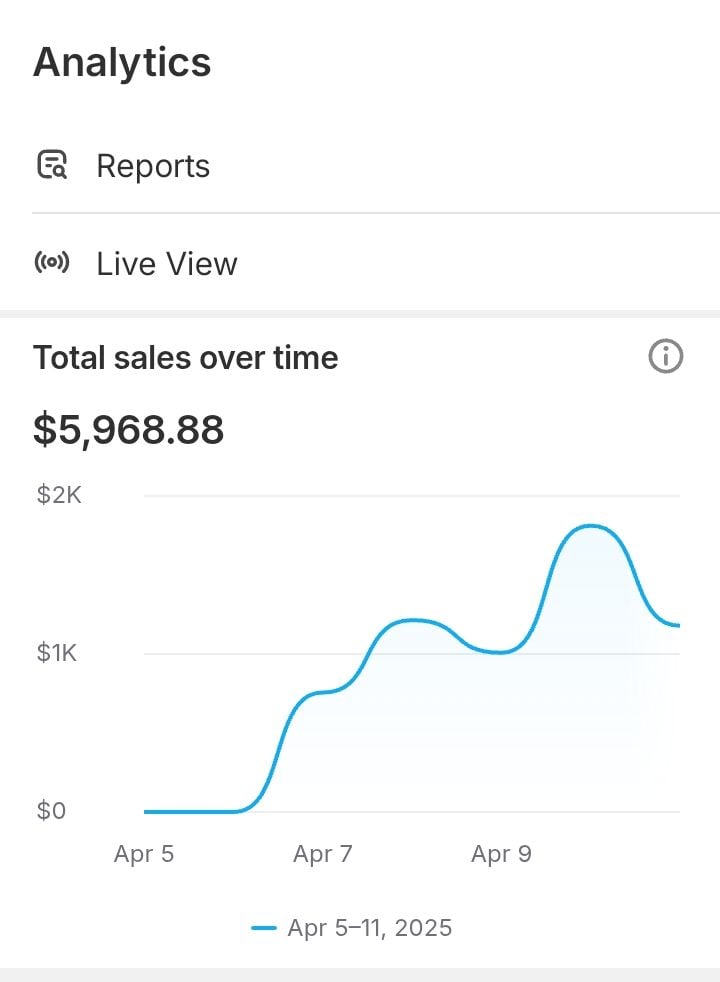Tap the blue legend line marker
This screenshot has height=982, width=720.
click(x=265, y=927)
